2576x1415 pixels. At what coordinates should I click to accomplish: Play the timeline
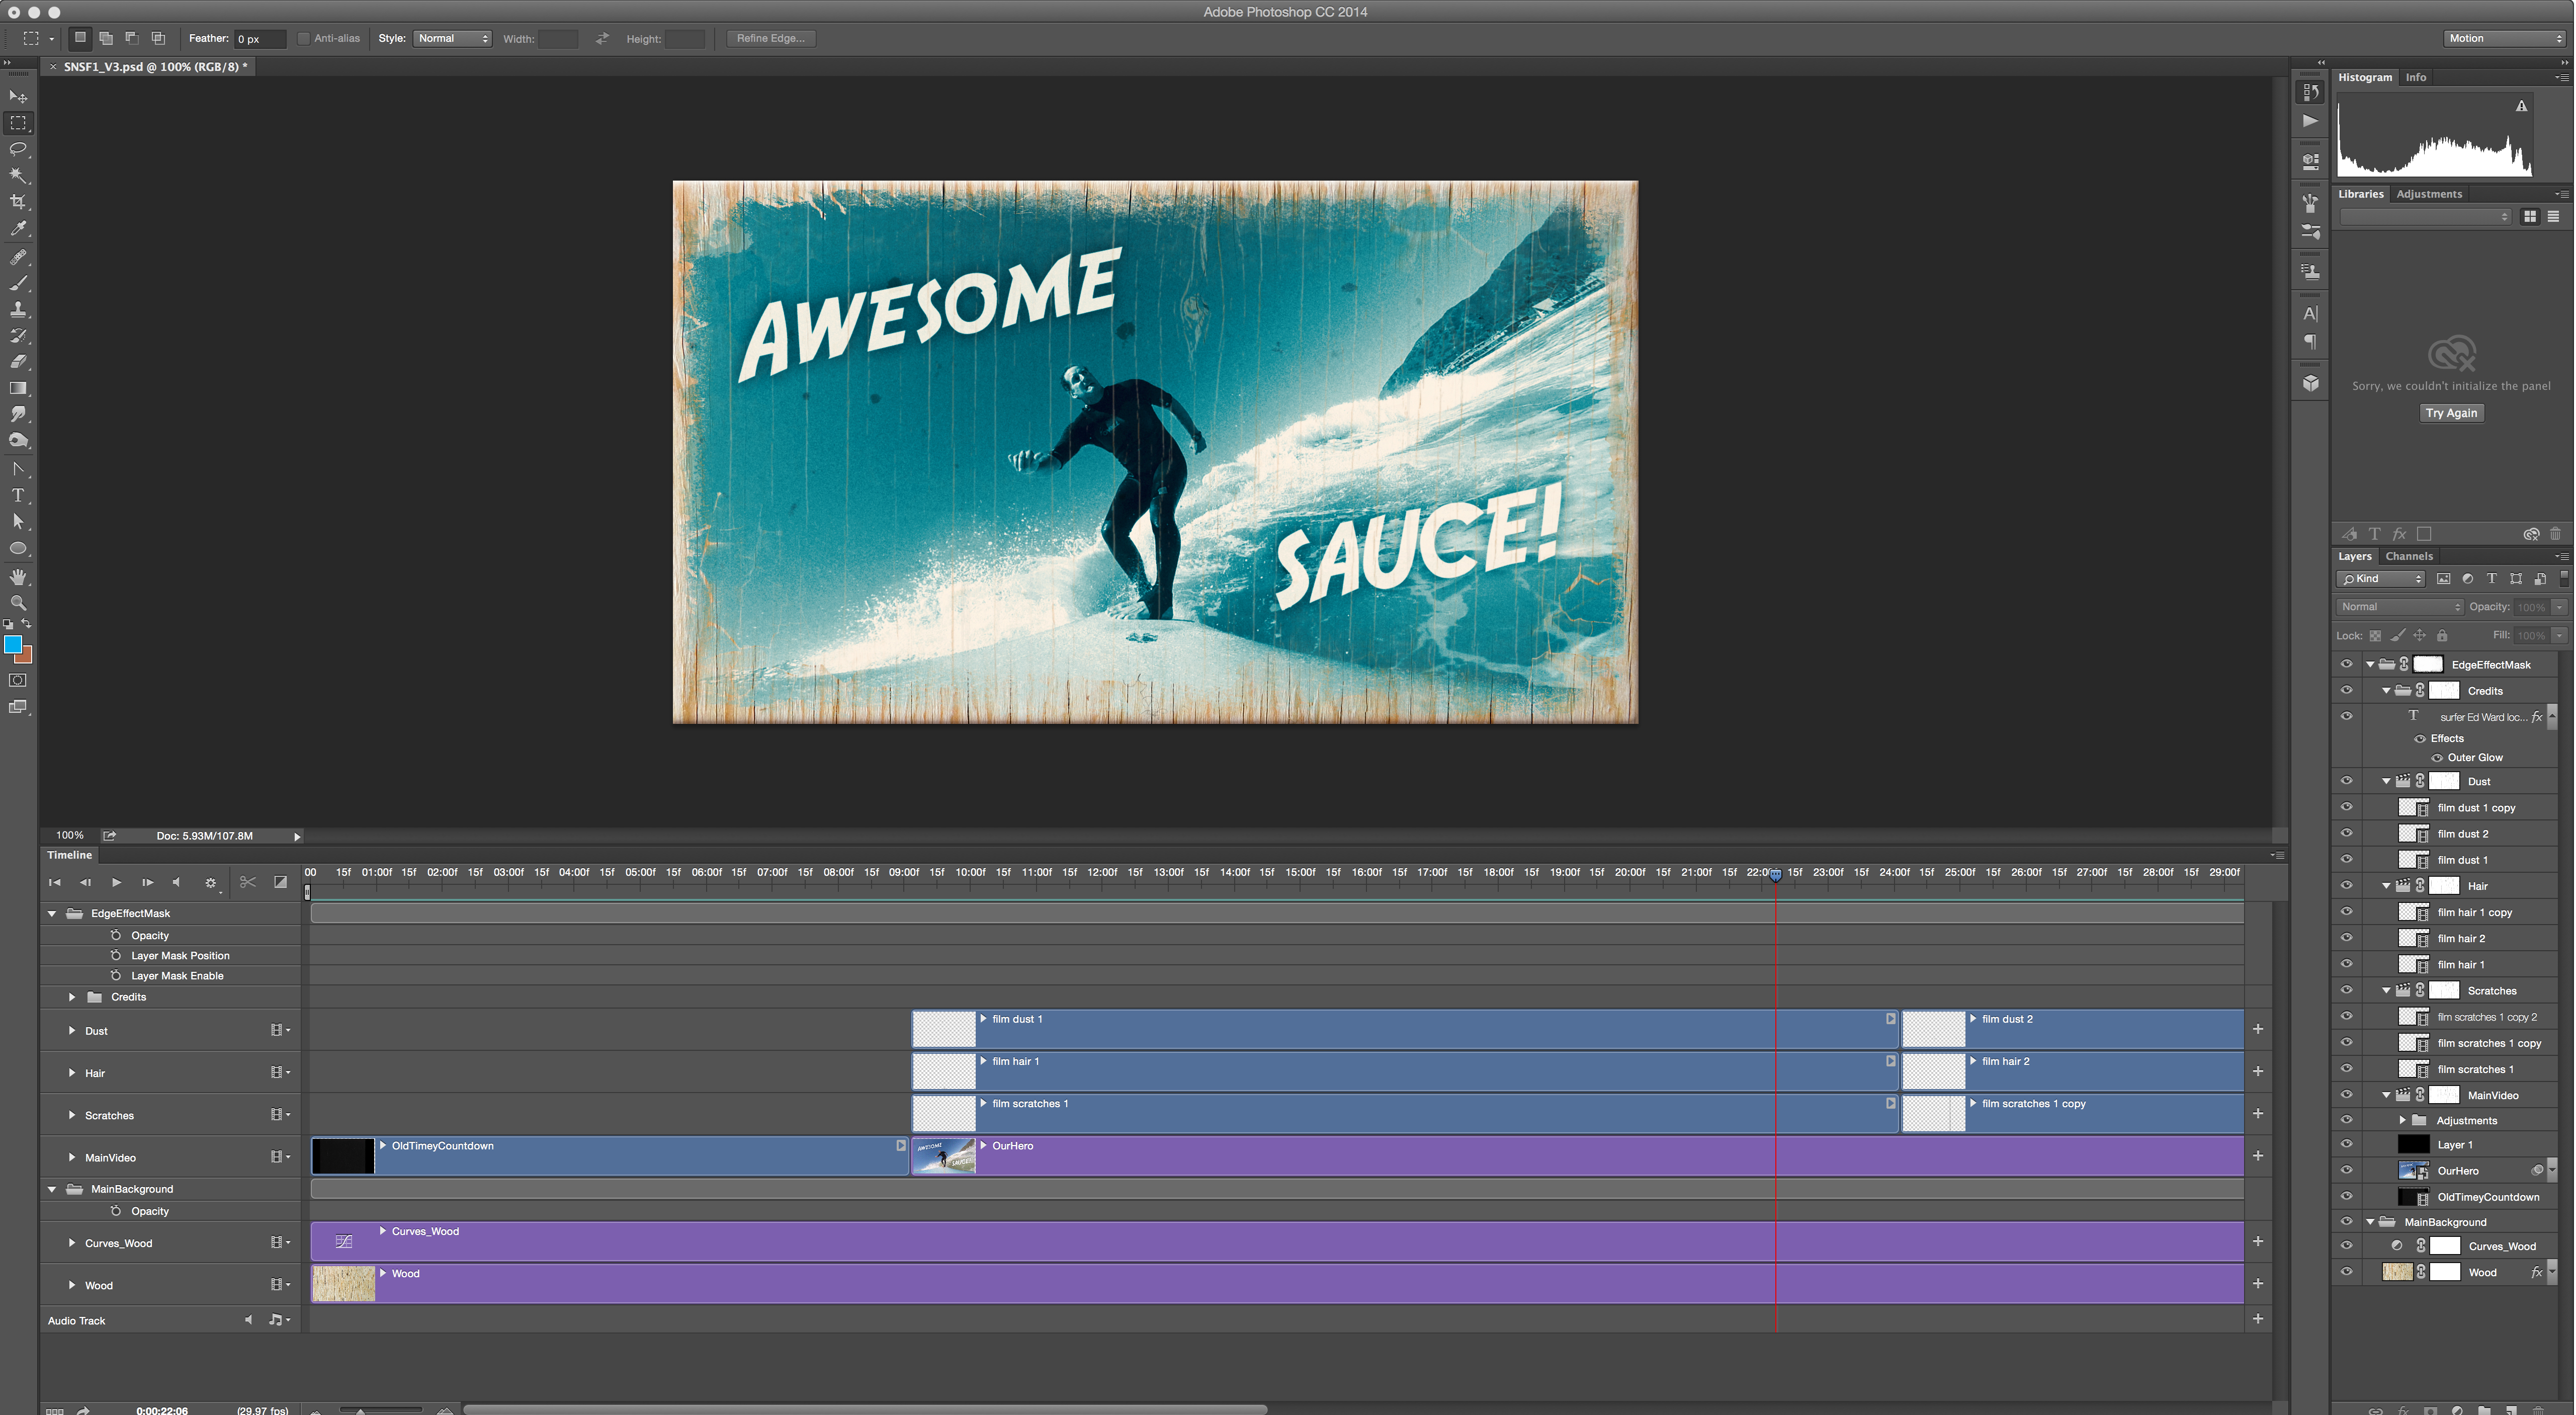pyautogui.click(x=116, y=882)
